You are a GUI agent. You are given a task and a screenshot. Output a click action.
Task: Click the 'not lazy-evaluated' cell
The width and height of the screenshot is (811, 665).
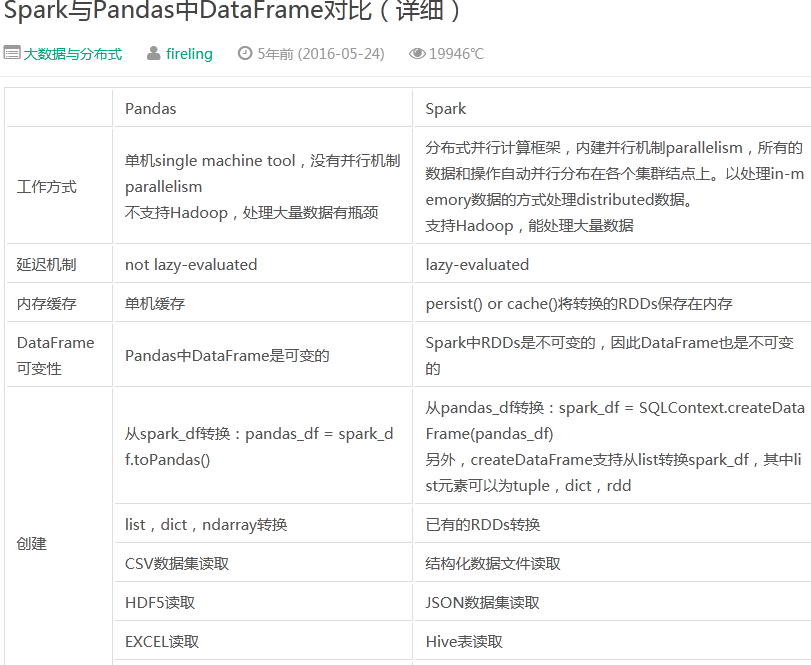point(263,264)
